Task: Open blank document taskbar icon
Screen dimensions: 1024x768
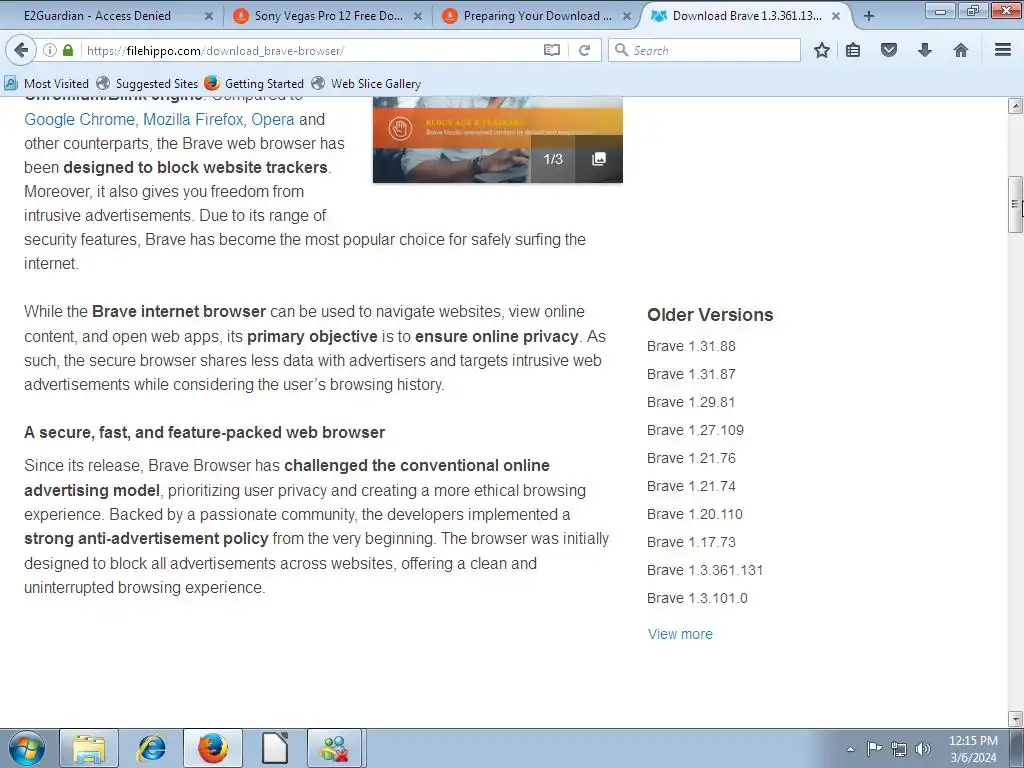Action: [275, 748]
